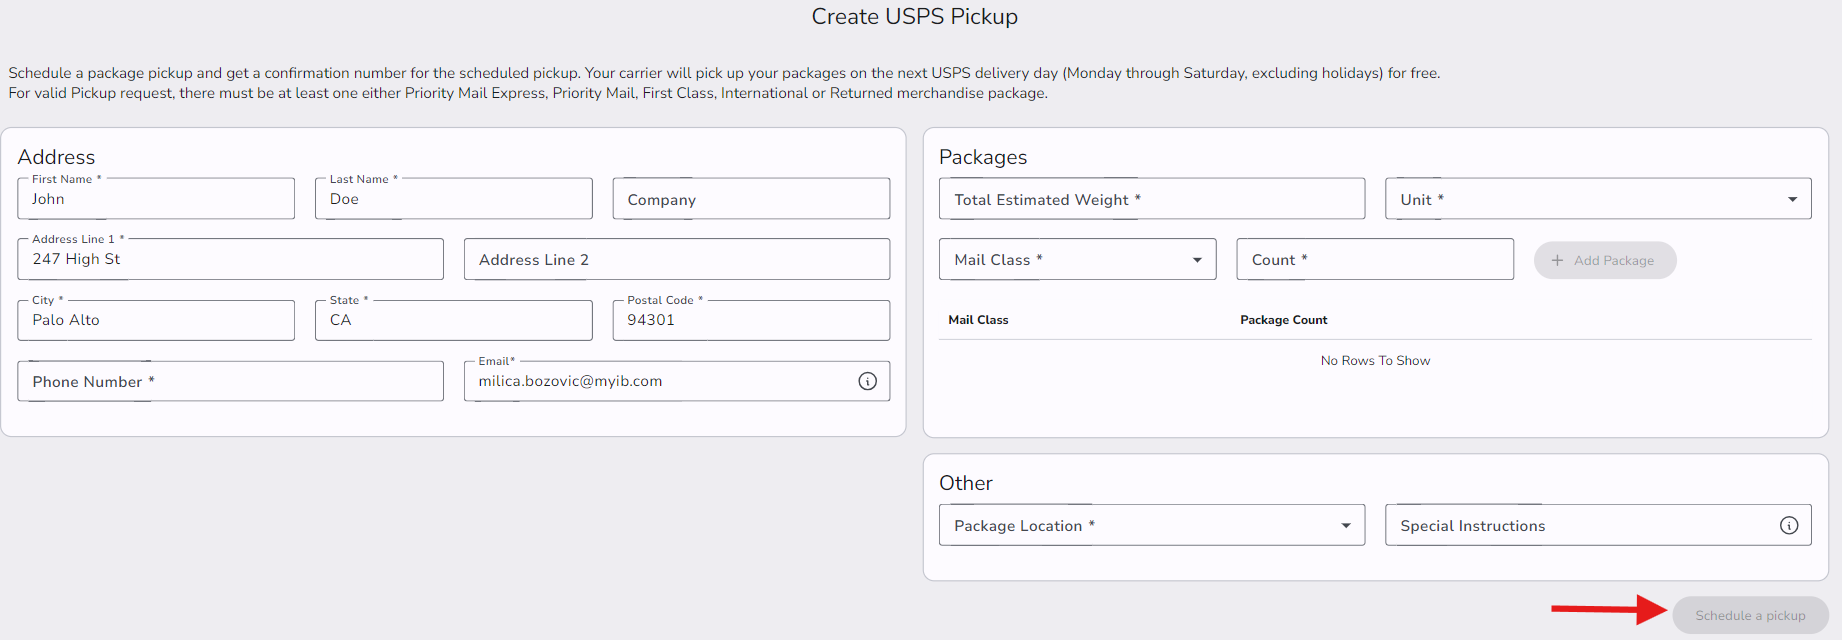Select the Last Name input field

(453, 200)
